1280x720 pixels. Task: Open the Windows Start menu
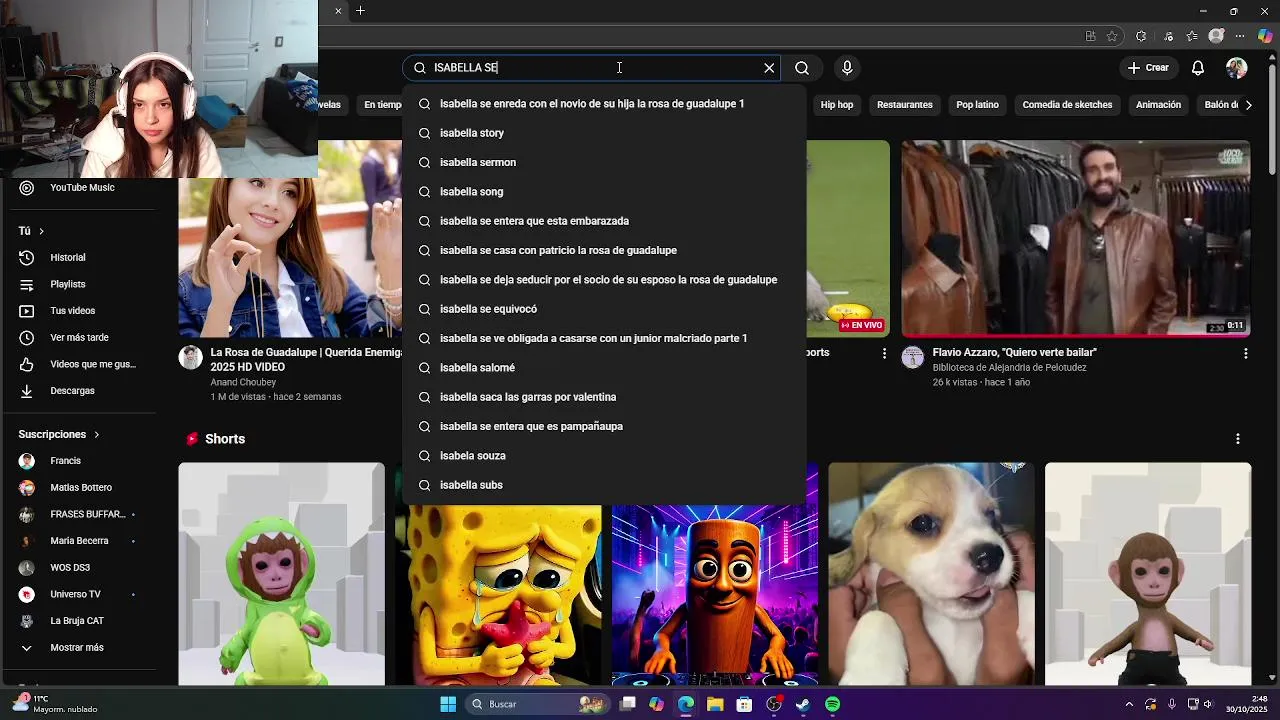(448, 704)
